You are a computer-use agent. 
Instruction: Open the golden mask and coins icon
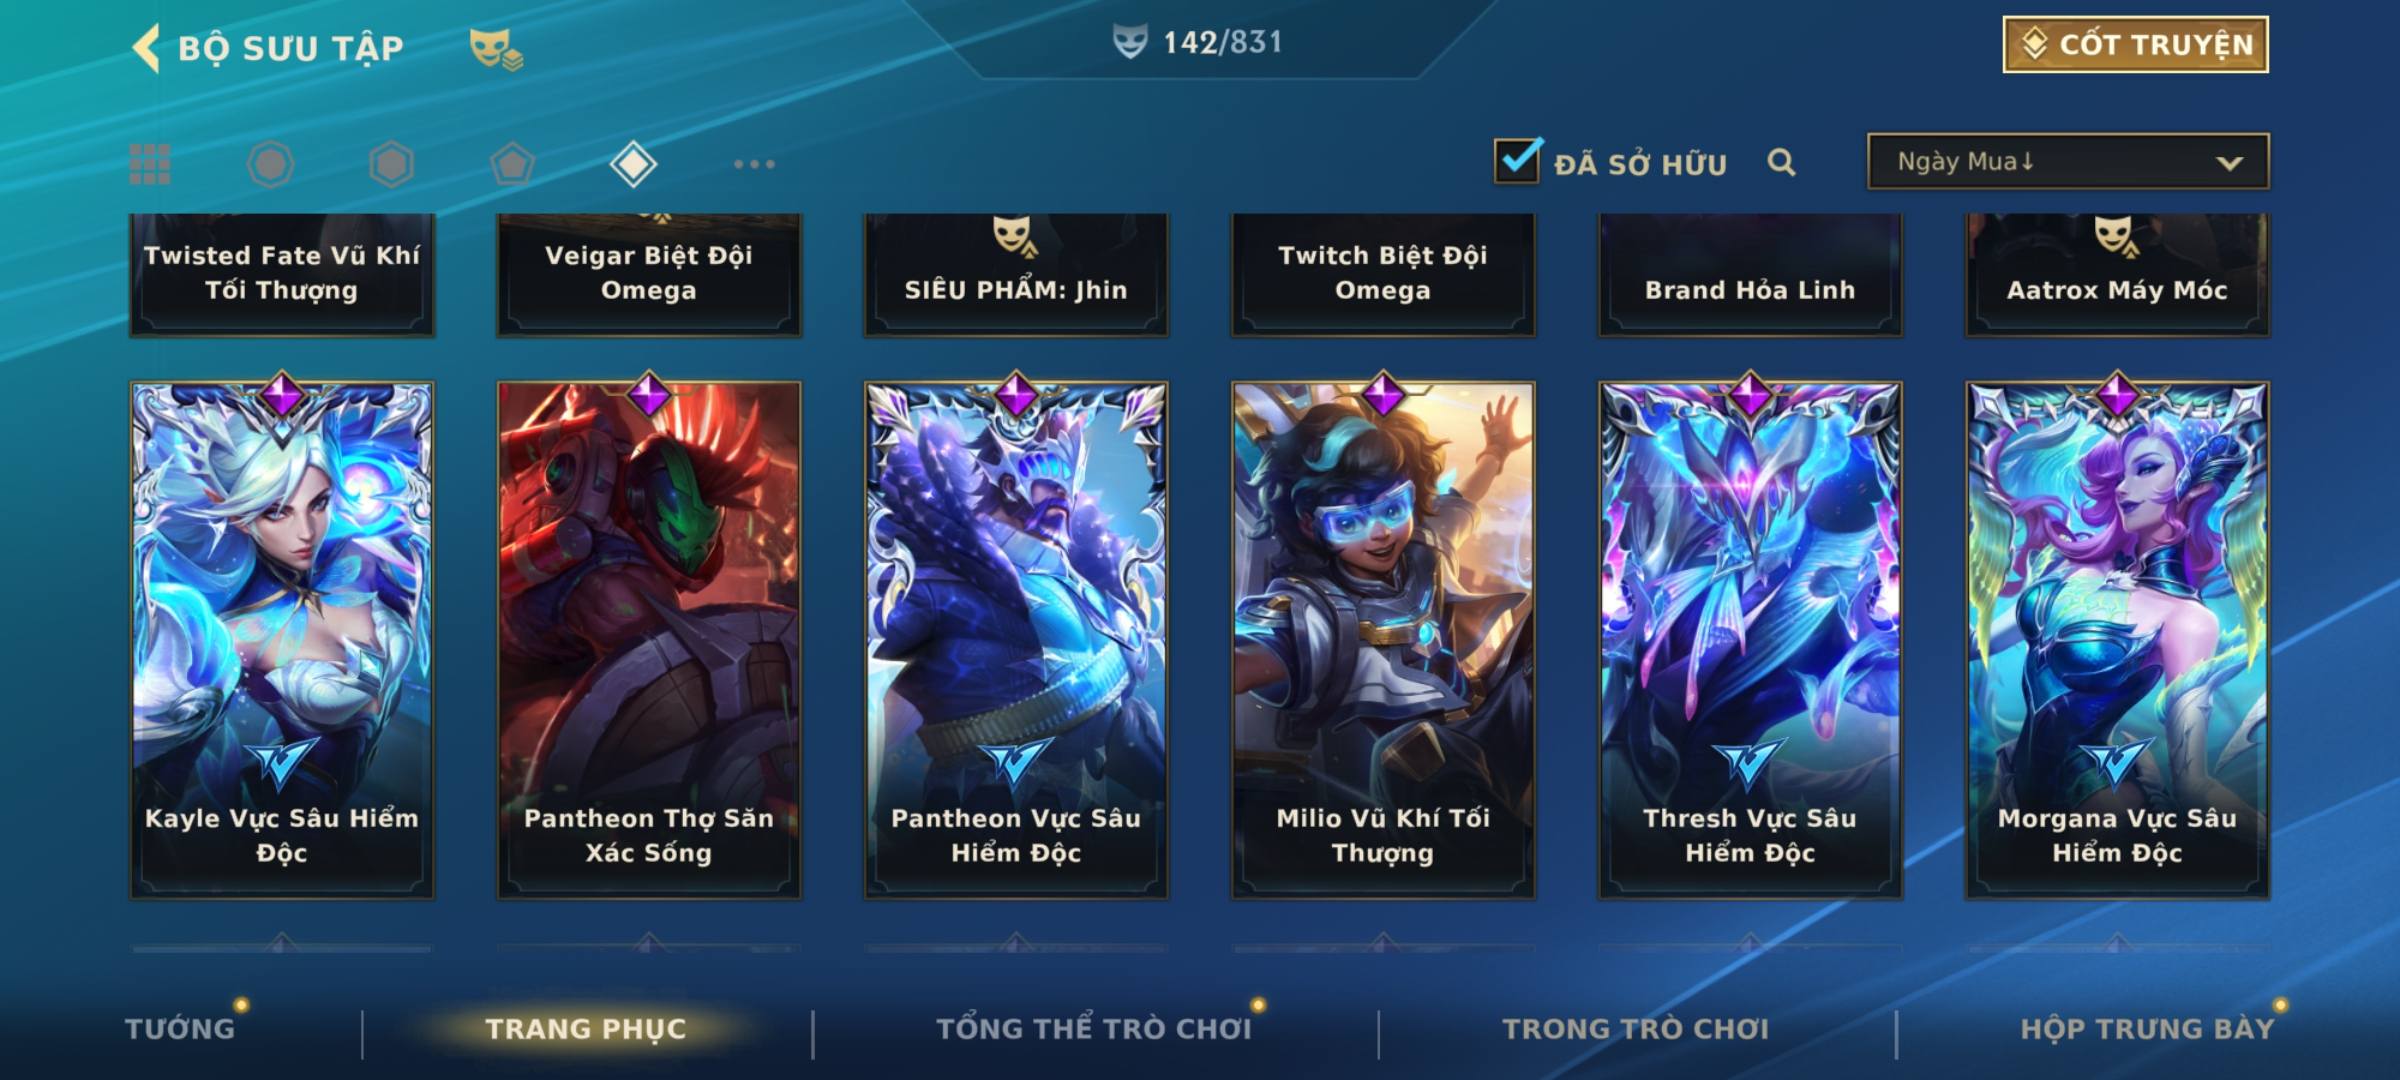[496, 49]
